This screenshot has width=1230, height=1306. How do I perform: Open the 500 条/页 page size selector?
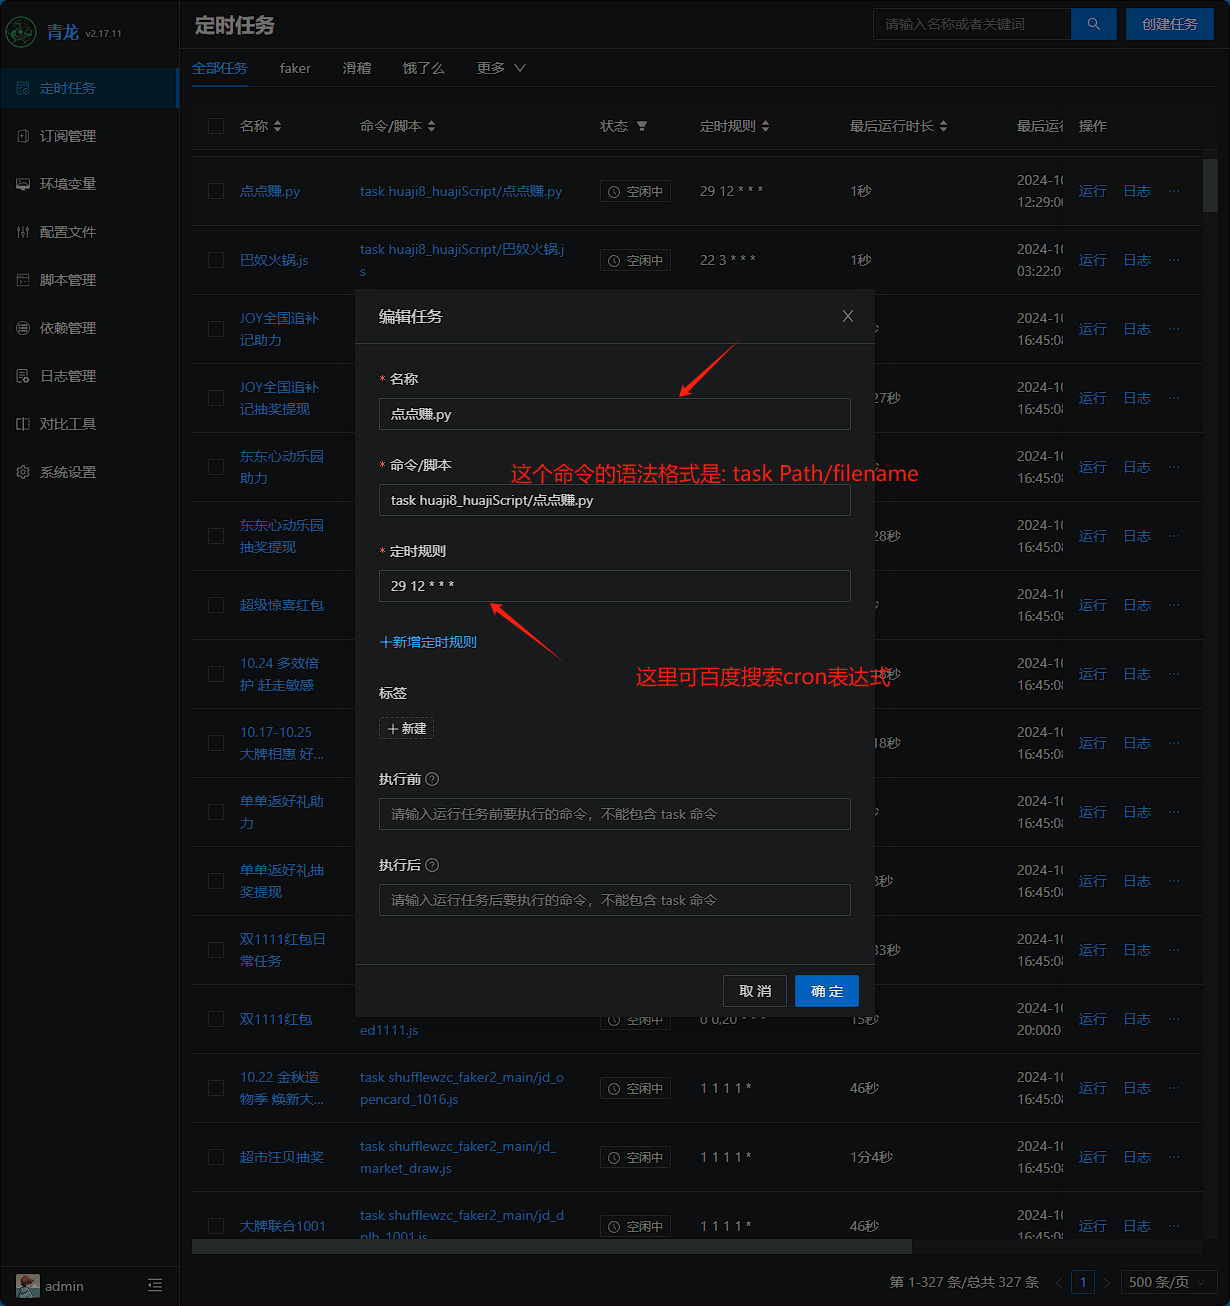tap(1168, 1282)
